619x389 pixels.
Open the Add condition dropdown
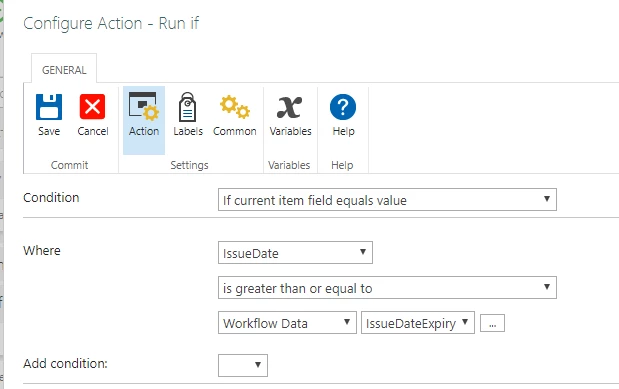click(243, 365)
